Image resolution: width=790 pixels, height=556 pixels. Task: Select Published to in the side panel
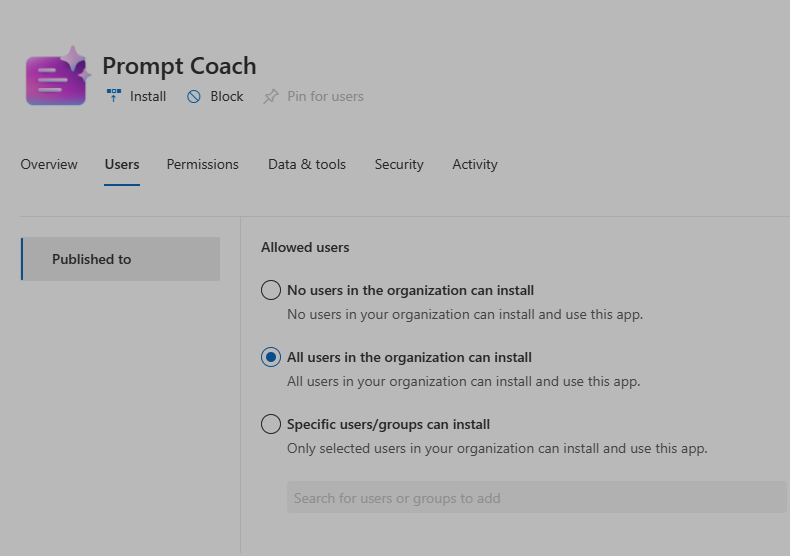[x=120, y=259]
